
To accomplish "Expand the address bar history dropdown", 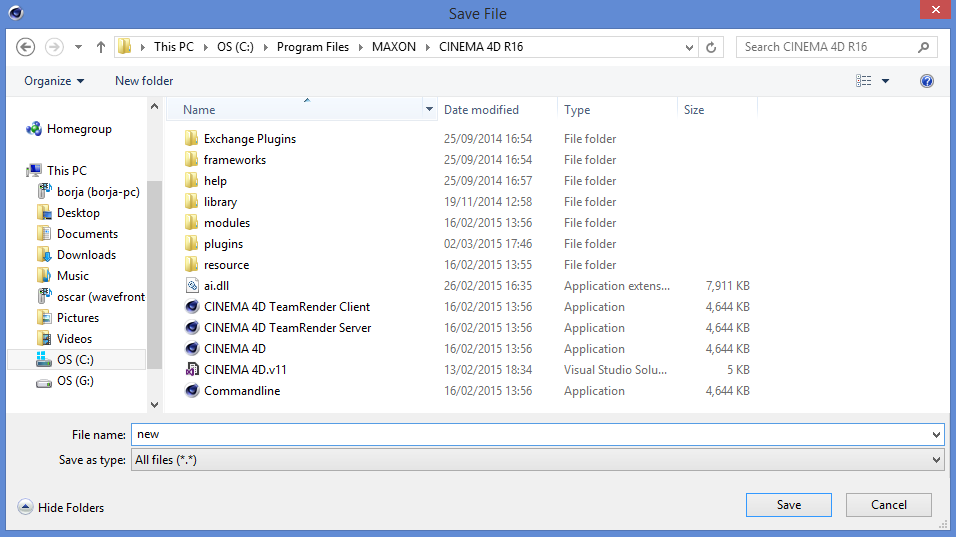I will pos(689,48).
